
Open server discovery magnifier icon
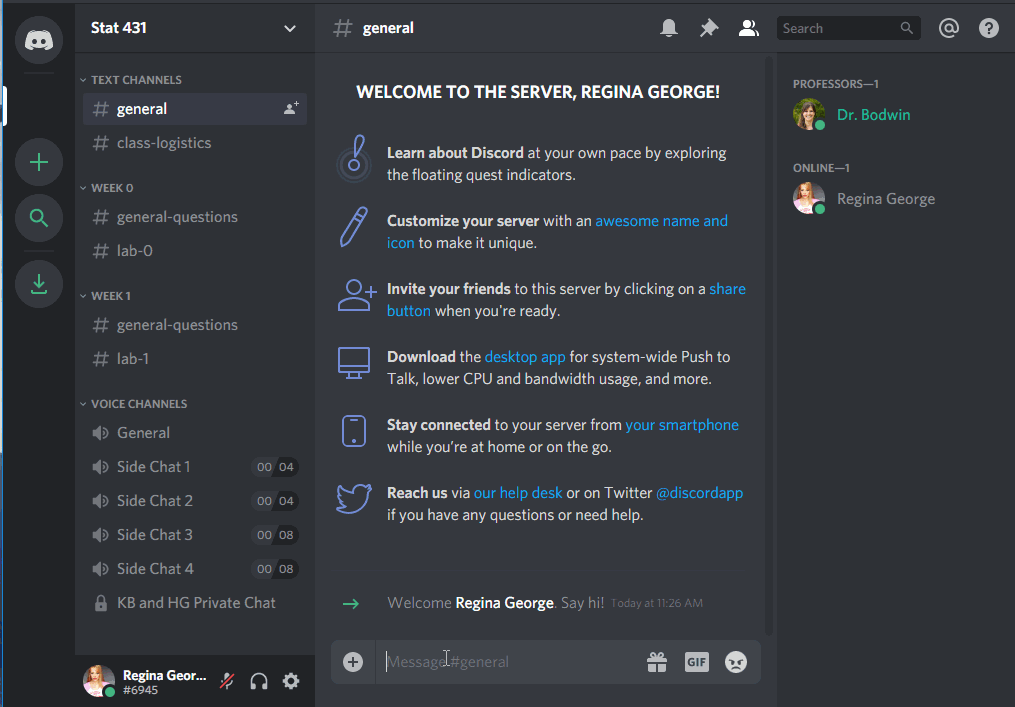click(x=39, y=218)
